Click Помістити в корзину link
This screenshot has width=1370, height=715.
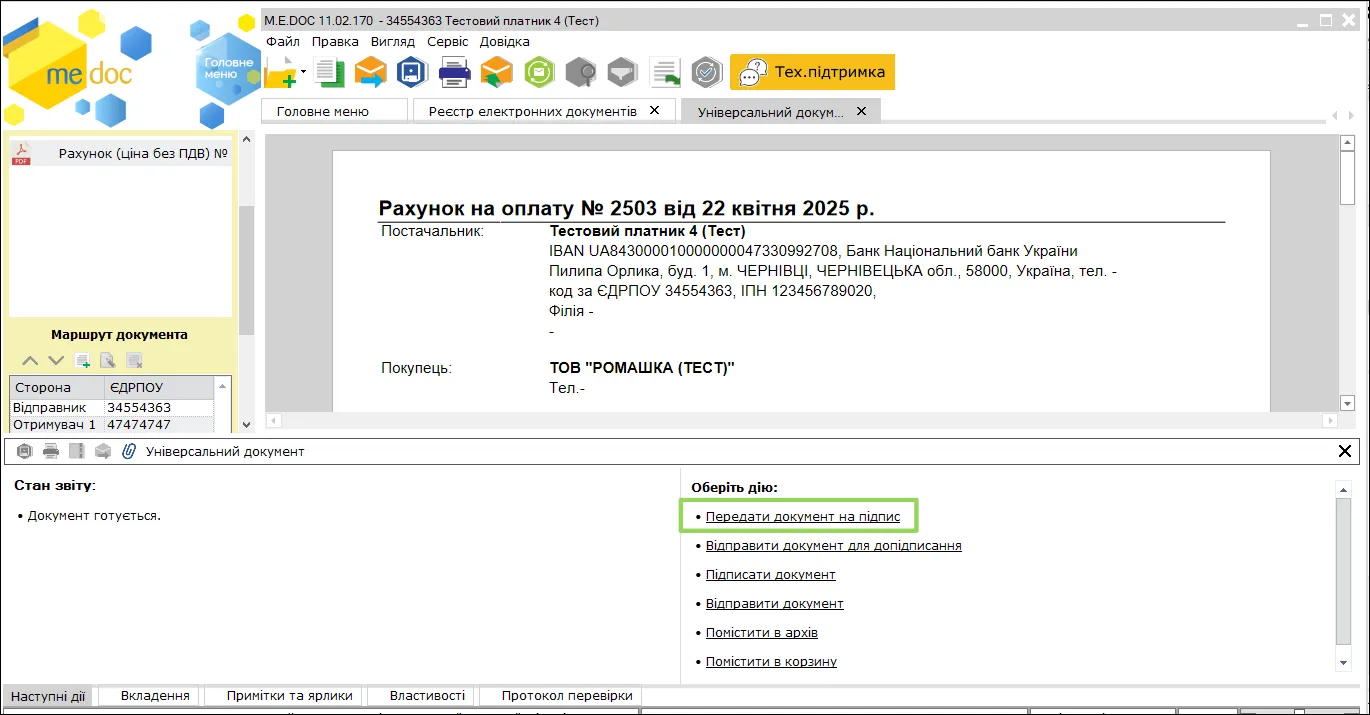point(771,661)
